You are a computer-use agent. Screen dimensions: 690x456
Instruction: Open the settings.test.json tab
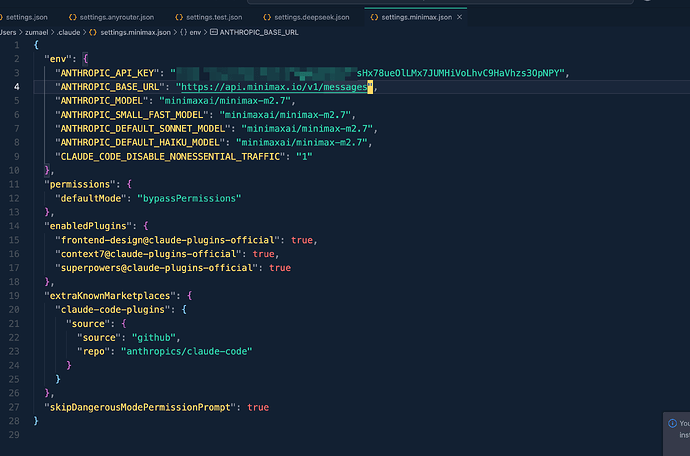pos(214,17)
